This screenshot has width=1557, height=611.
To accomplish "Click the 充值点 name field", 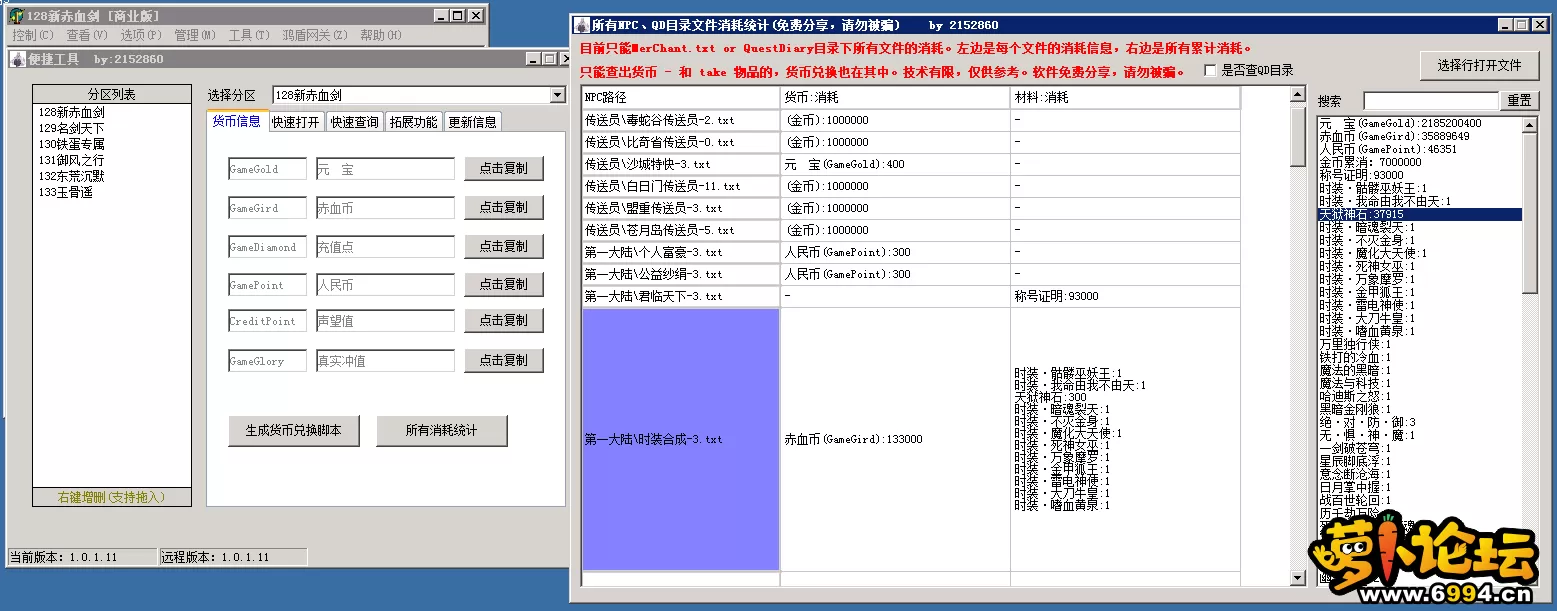I will [x=385, y=247].
